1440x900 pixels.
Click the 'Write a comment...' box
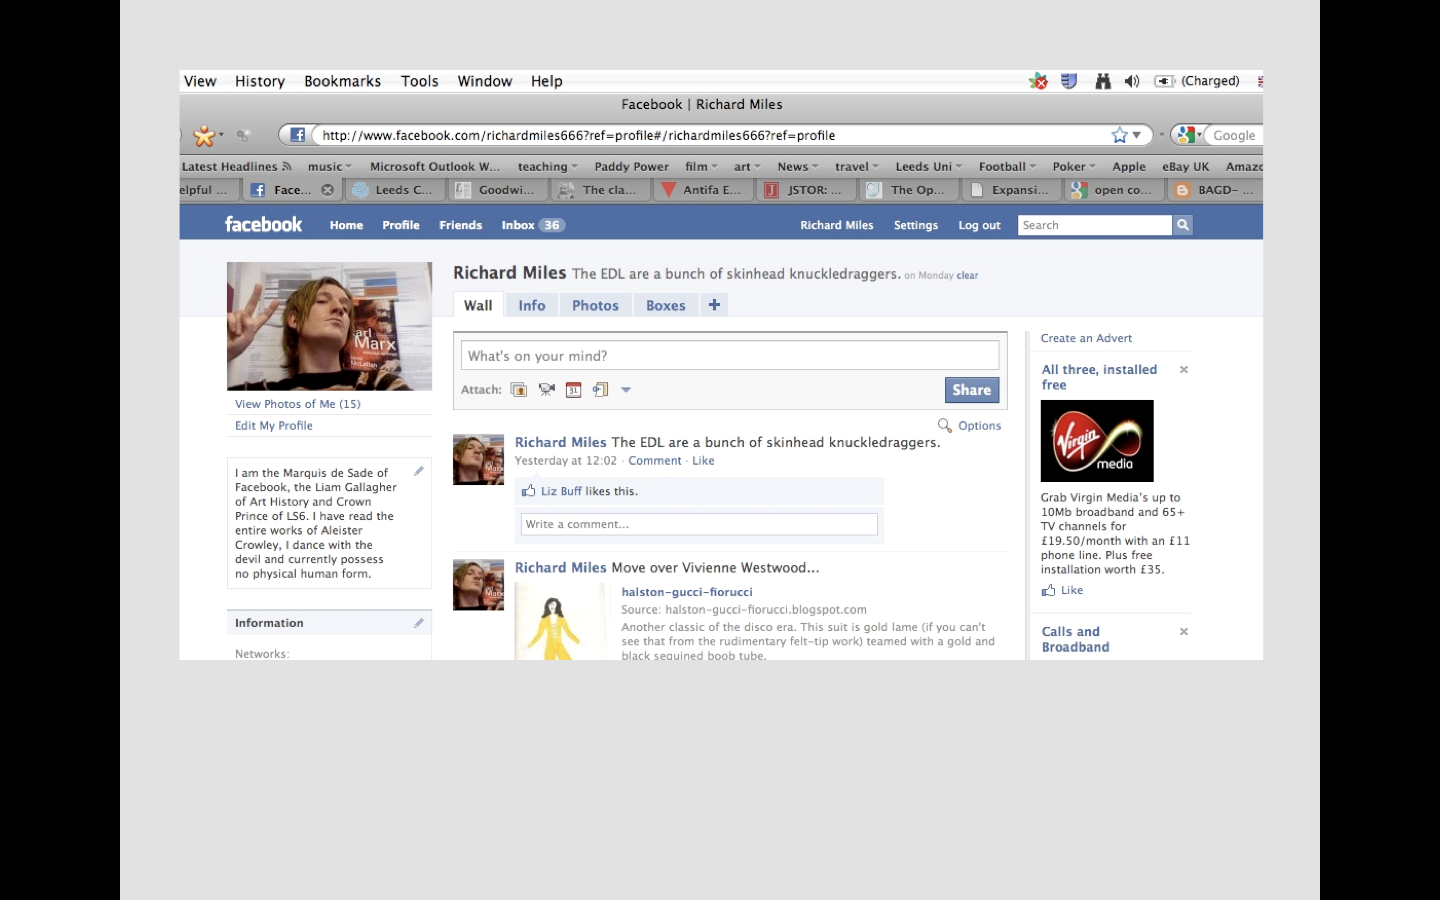[x=699, y=524]
